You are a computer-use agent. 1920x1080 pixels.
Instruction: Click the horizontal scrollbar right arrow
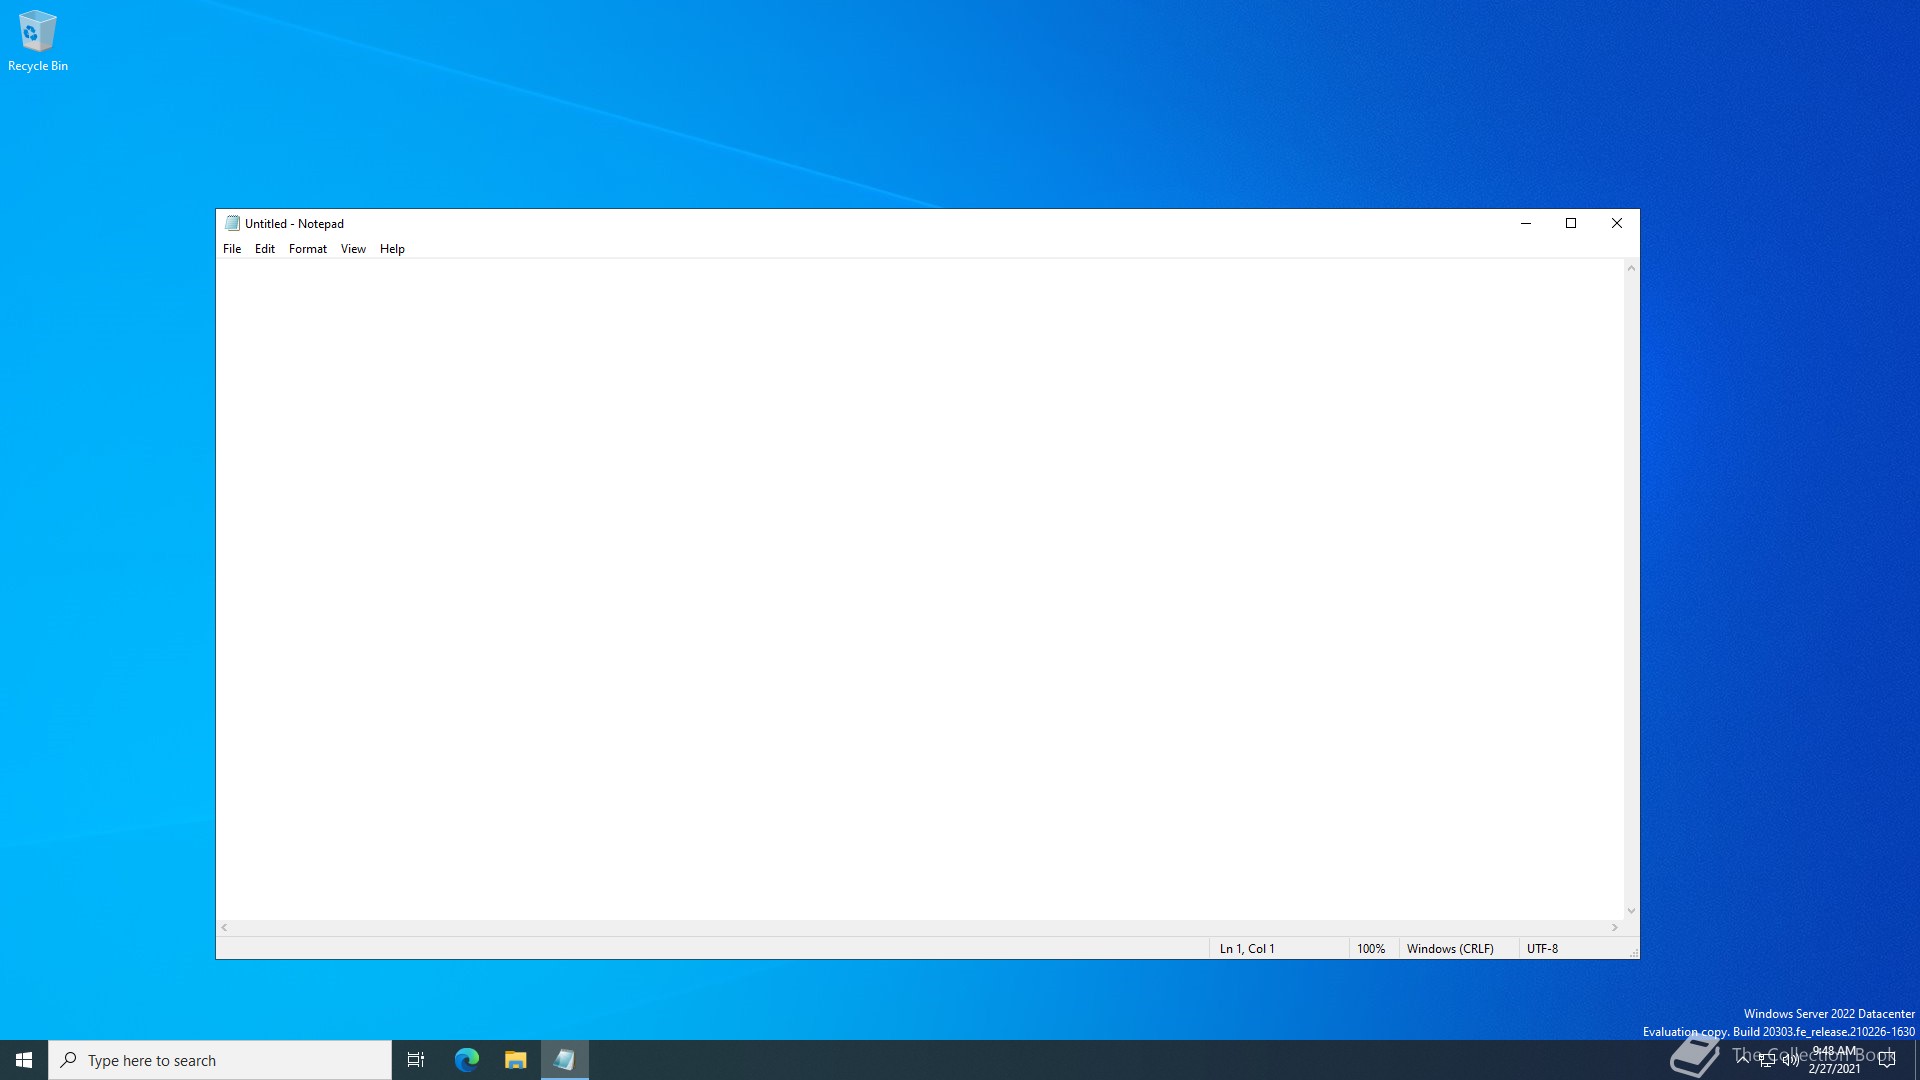(1614, 928)
